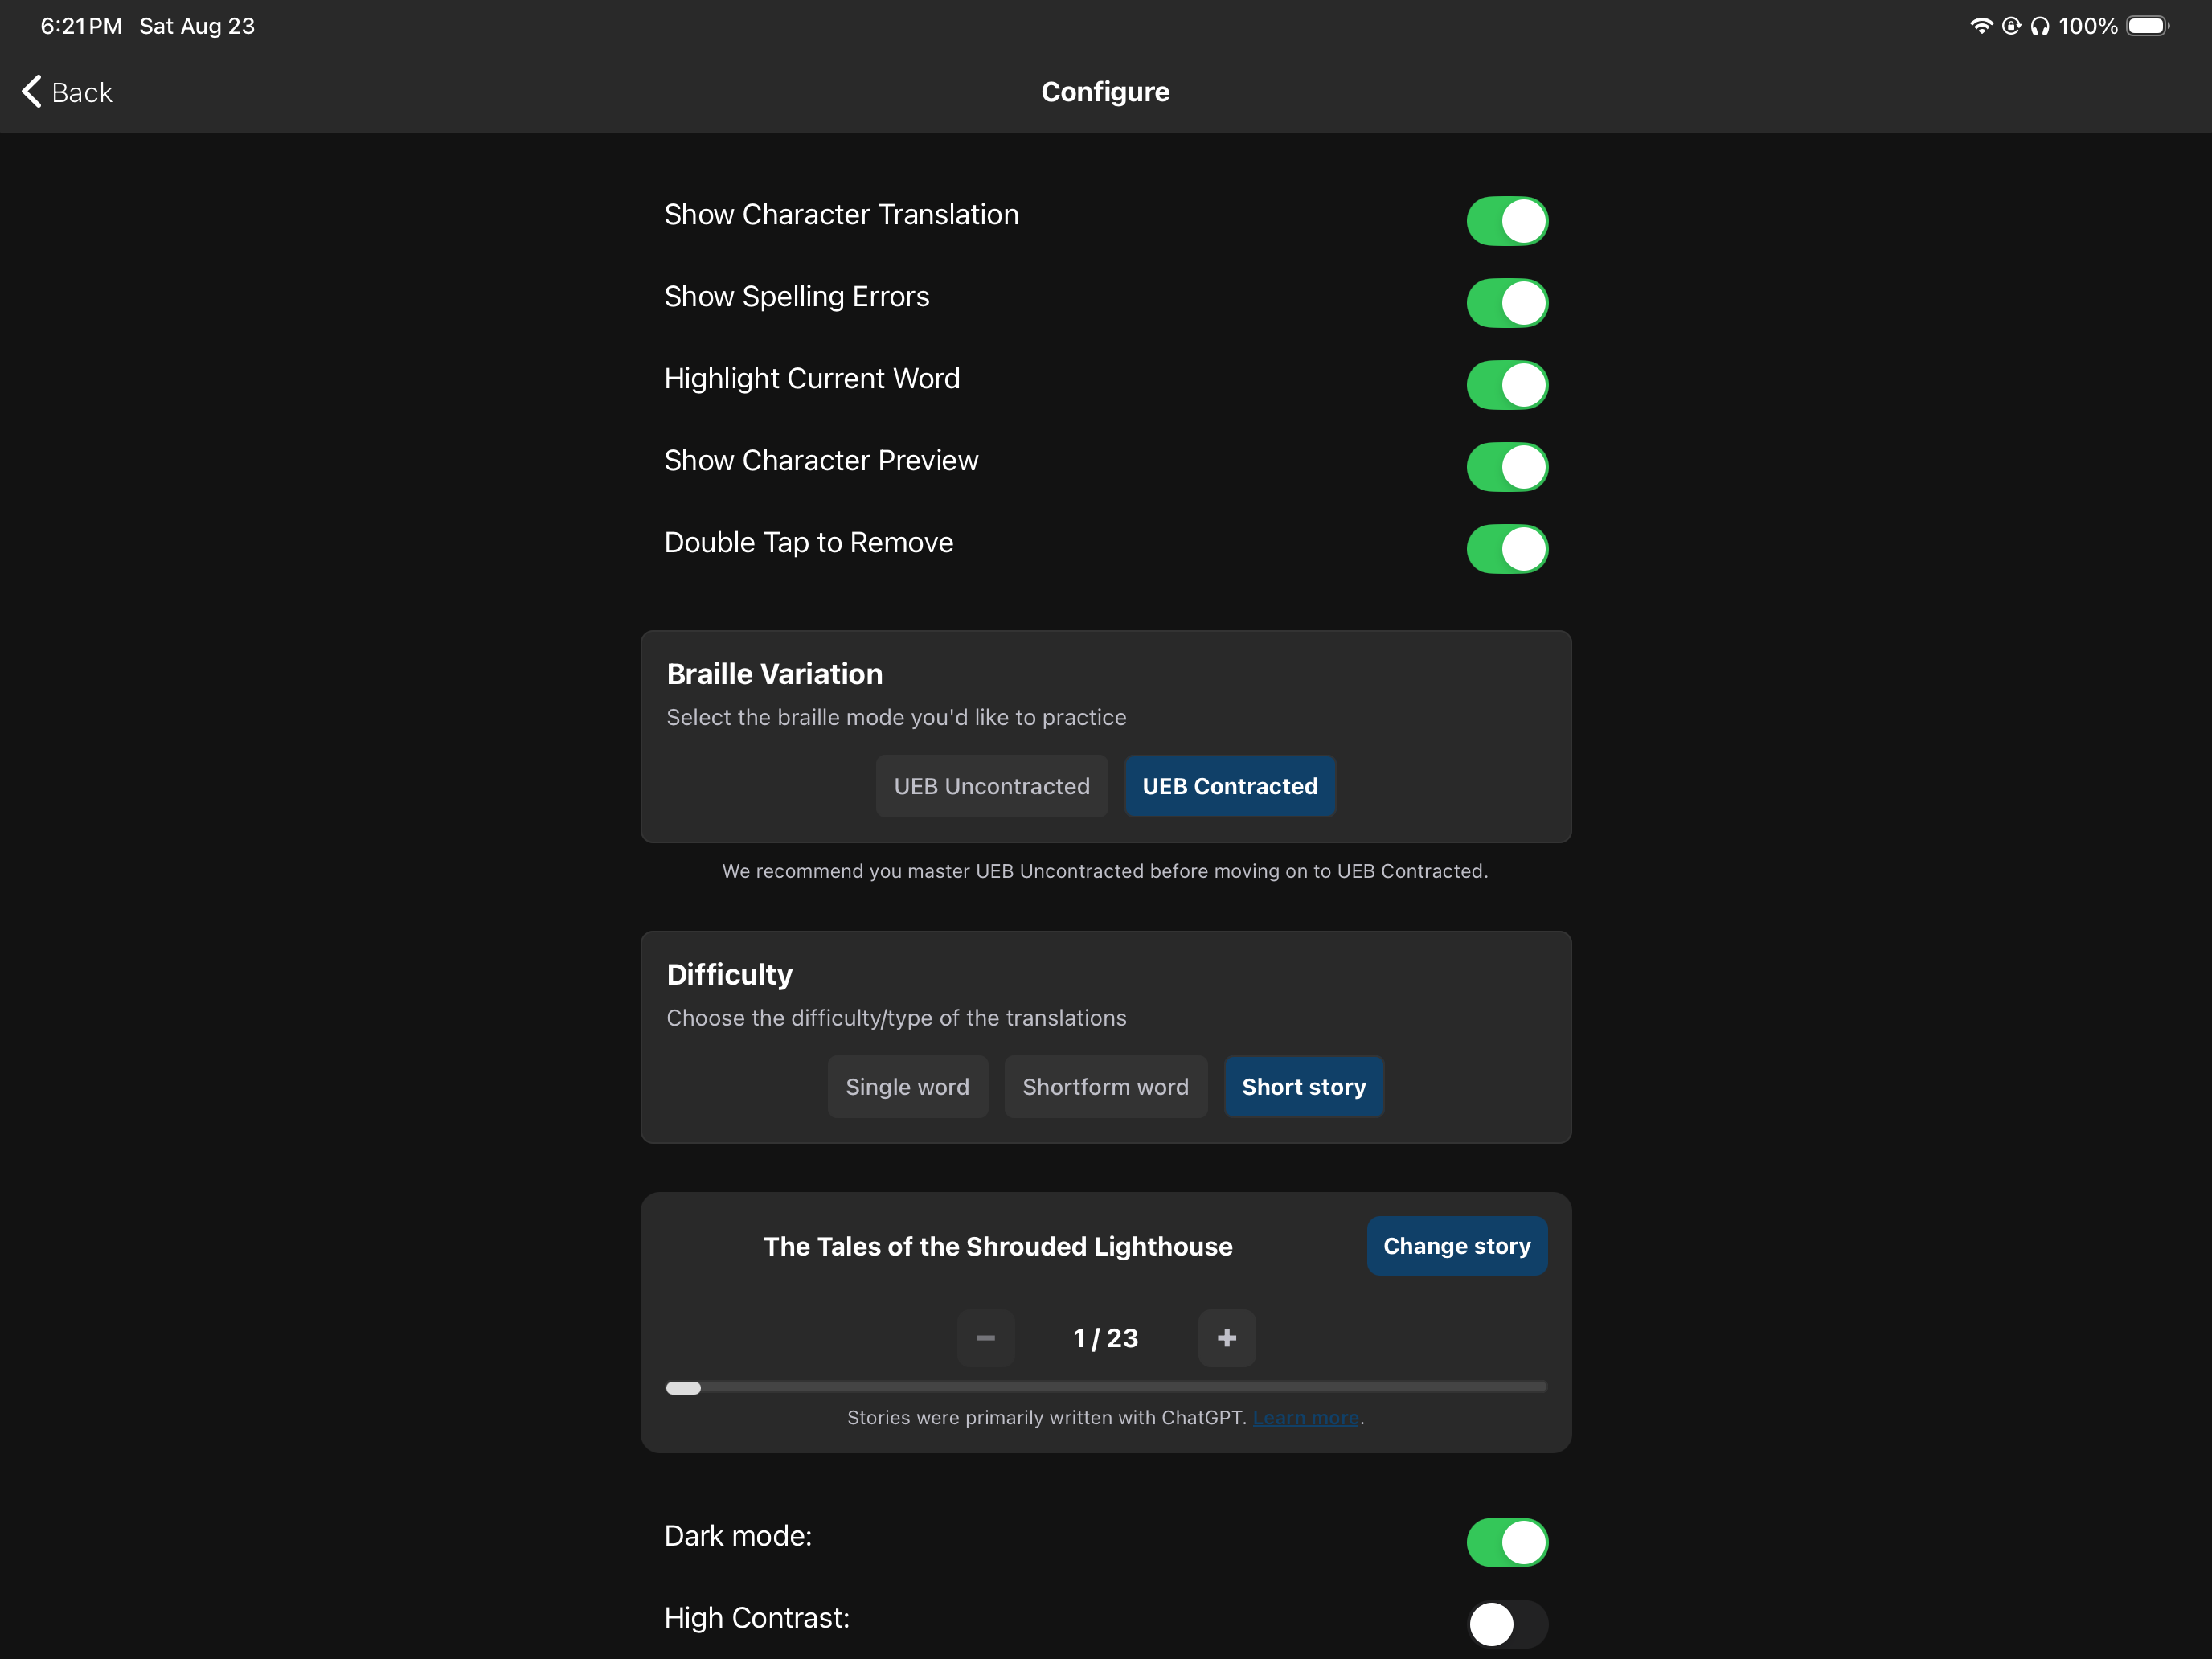This screenshot has height=1659, width=2212.
Task: Choose Single word difficulty
Action: tap(907, 1087)
